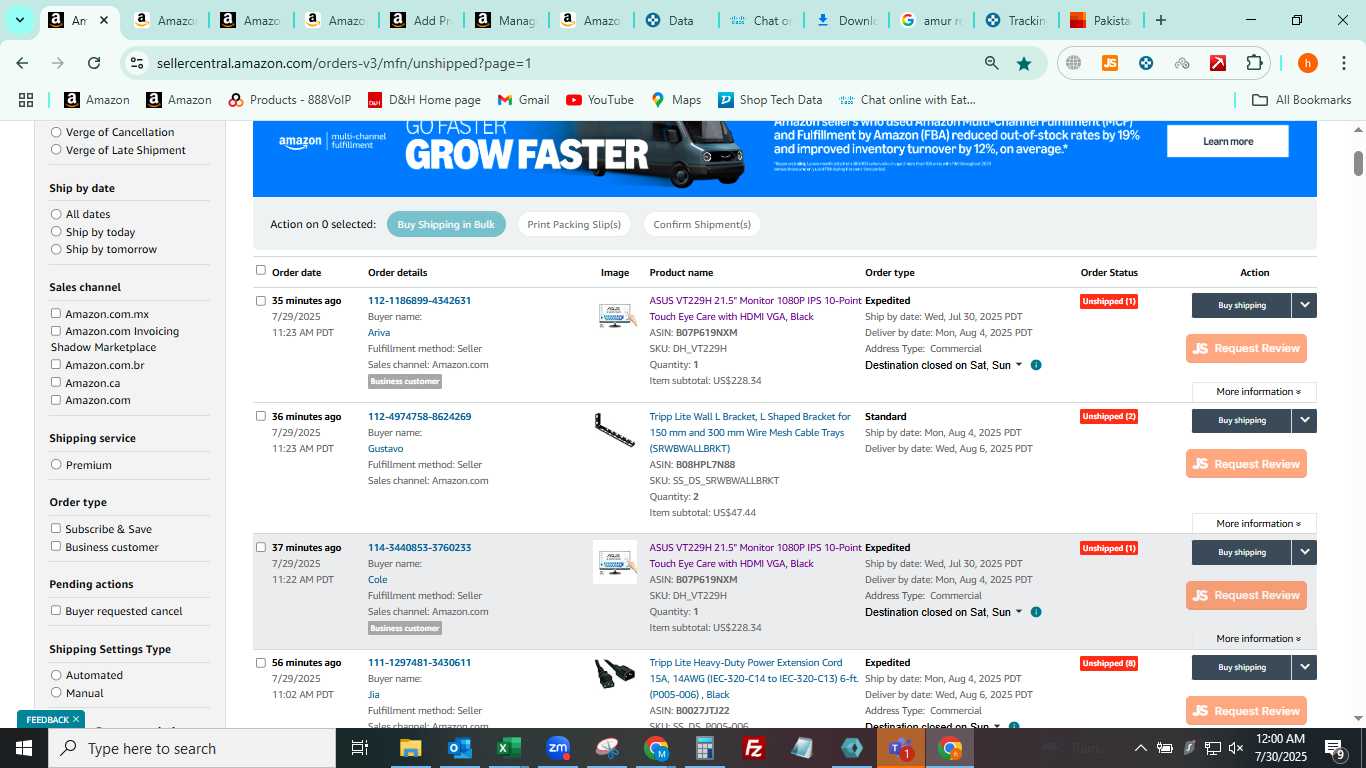This screenshot has width=1366, height=768.
Task: Open the red pickaxe extension icon
Action: tap(1218, 63)
